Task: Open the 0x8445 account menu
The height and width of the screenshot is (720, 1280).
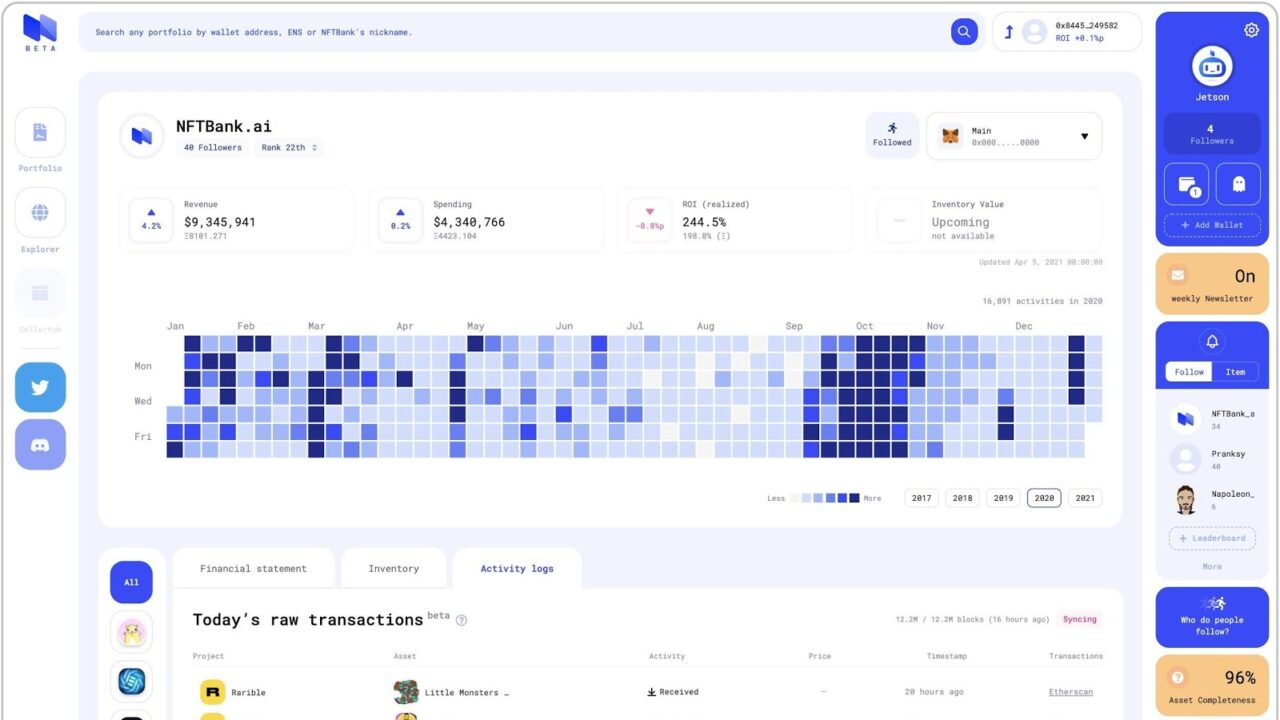Action: [1067, 32]
